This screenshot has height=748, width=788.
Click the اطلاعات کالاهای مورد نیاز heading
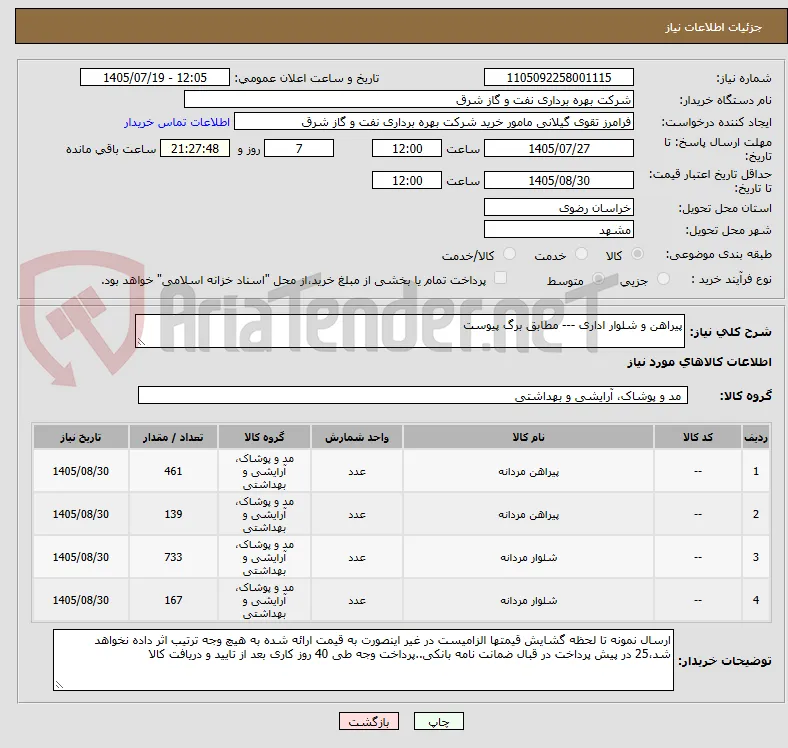[699, 362]
